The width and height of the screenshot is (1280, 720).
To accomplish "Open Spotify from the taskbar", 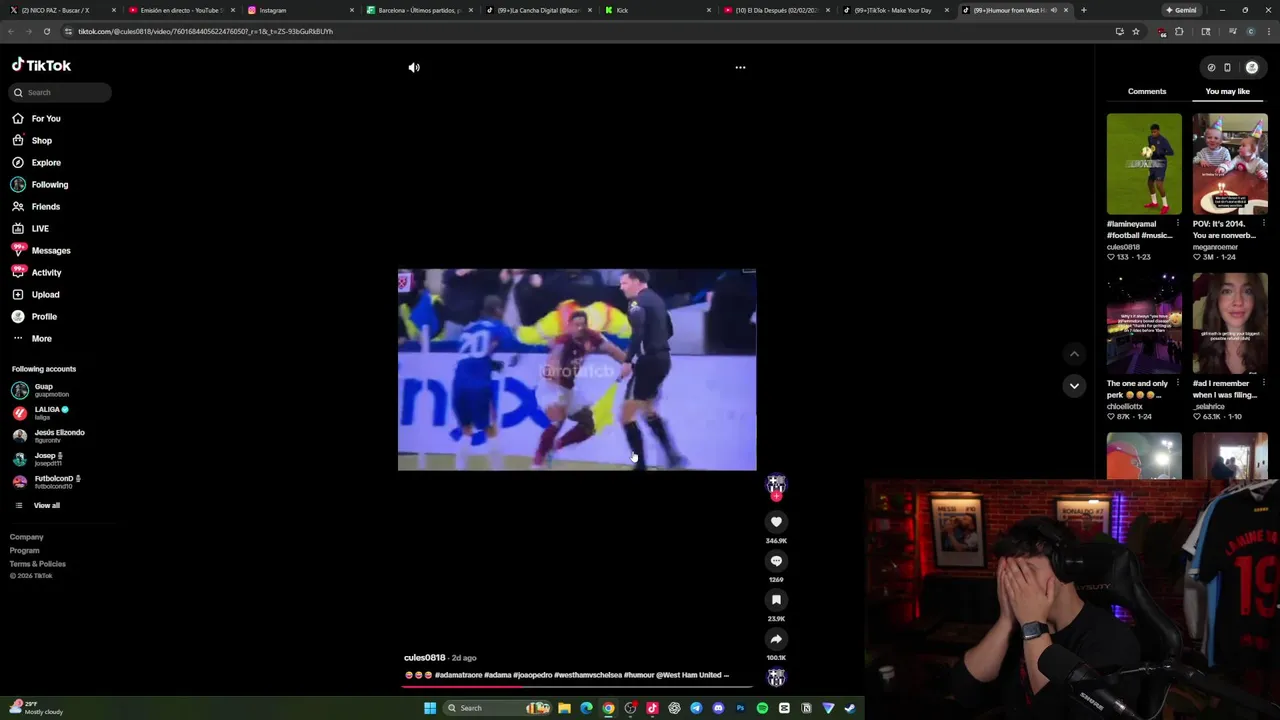I will (762, 708).
